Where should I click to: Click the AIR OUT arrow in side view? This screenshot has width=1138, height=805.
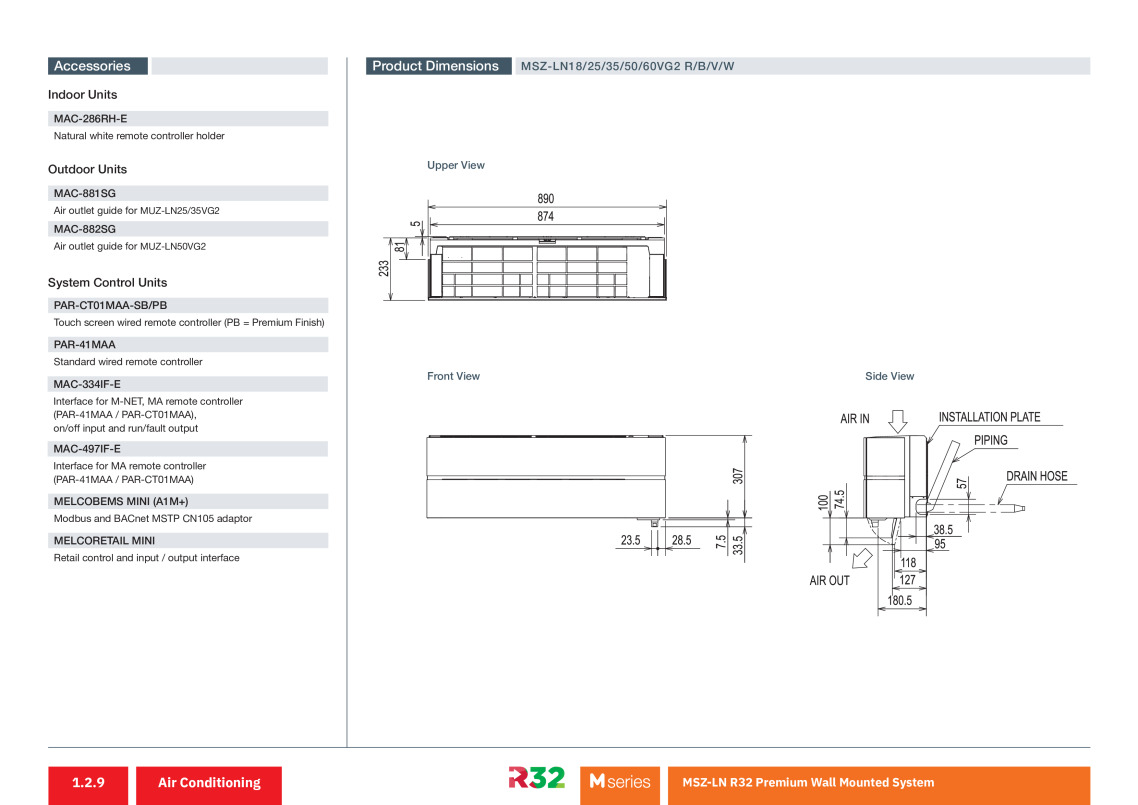point(861,558)
